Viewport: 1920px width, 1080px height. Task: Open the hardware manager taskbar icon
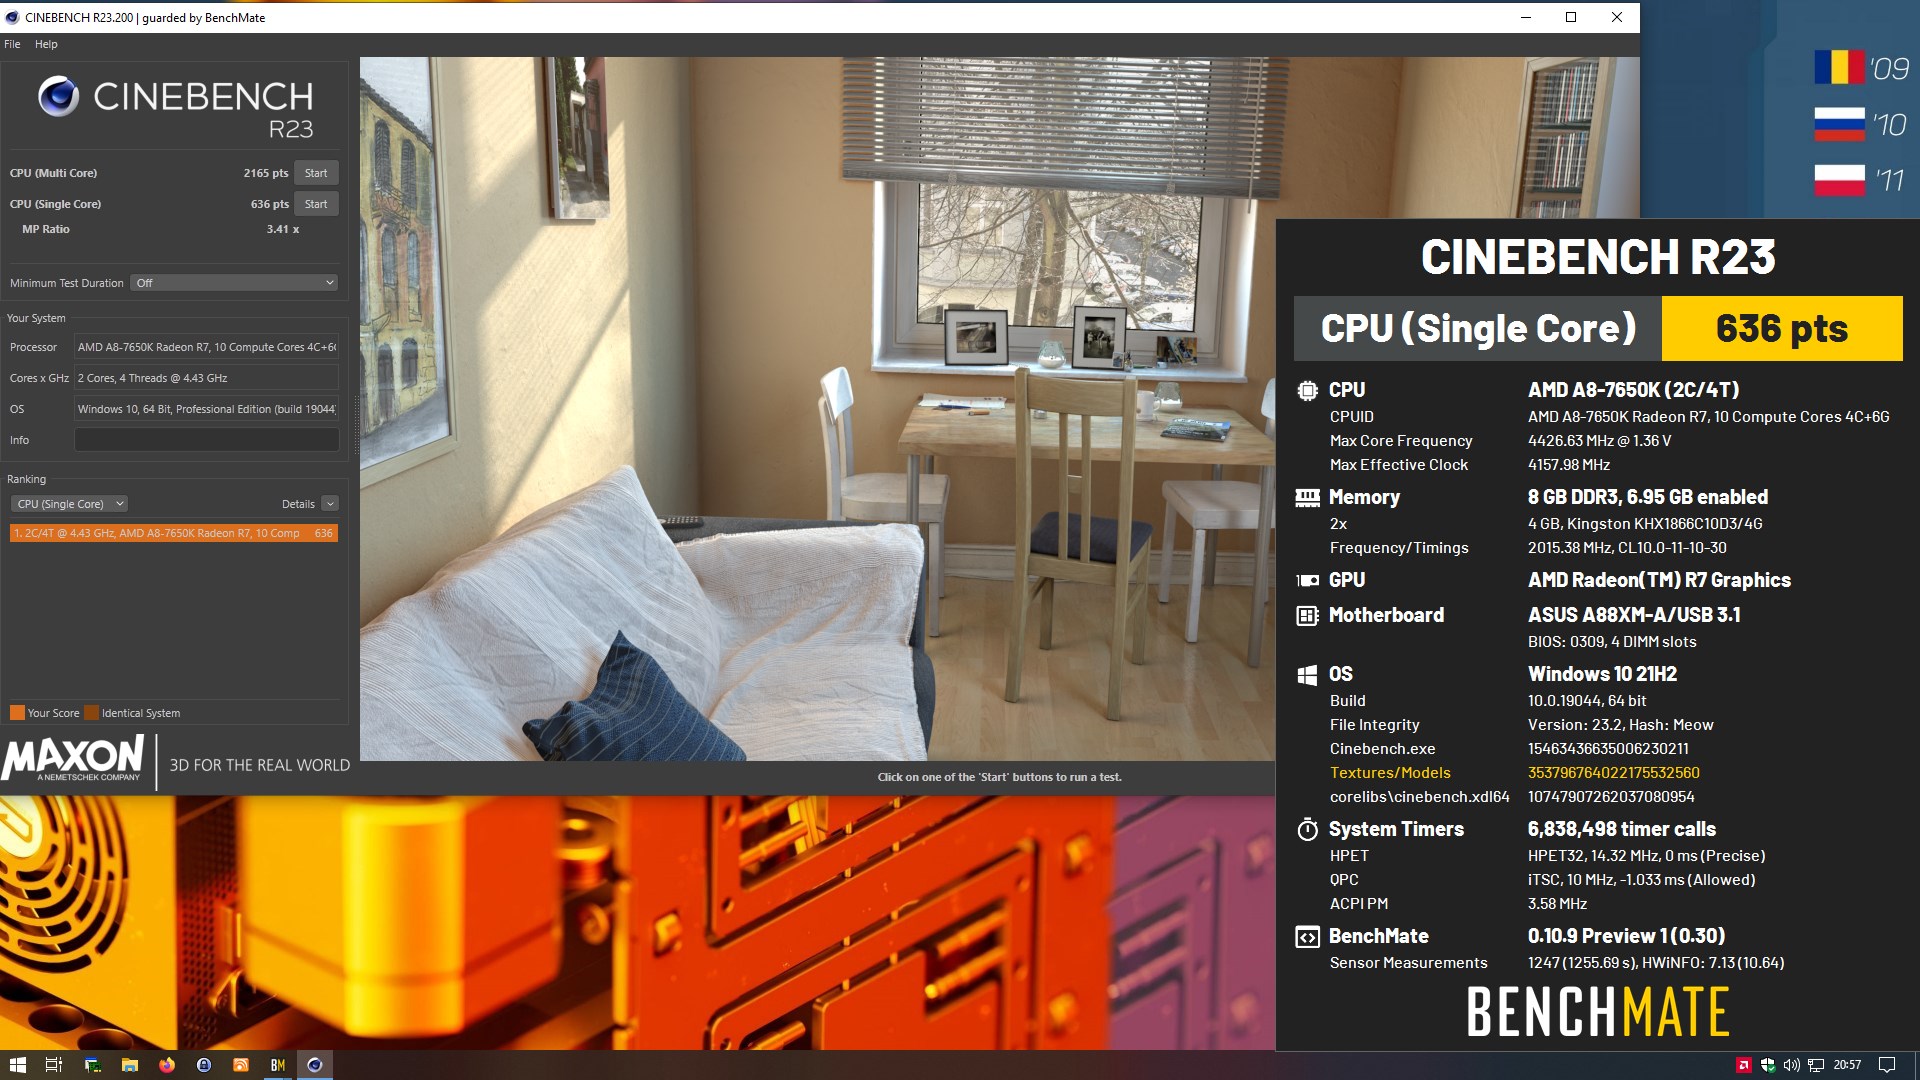(x=92, y=1065)
